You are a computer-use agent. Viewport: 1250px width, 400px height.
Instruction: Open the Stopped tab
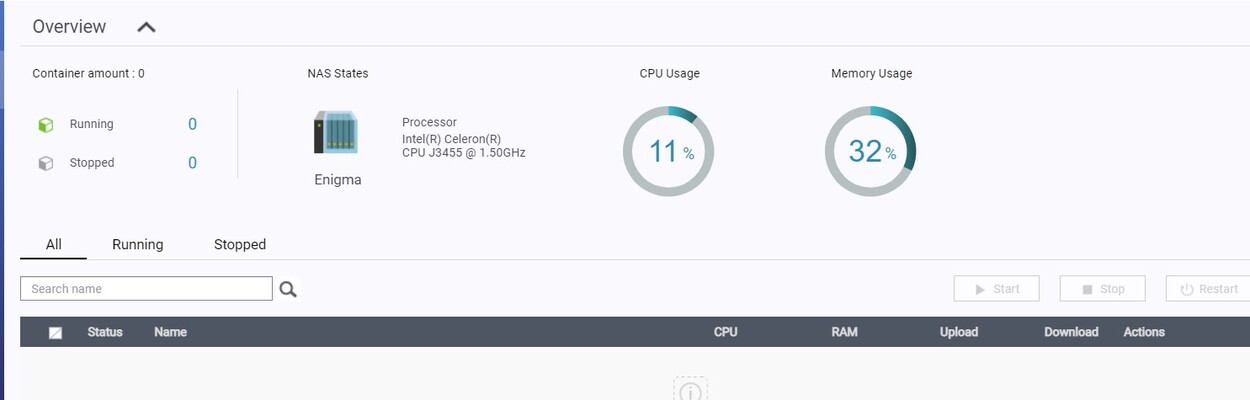[240, 244]
